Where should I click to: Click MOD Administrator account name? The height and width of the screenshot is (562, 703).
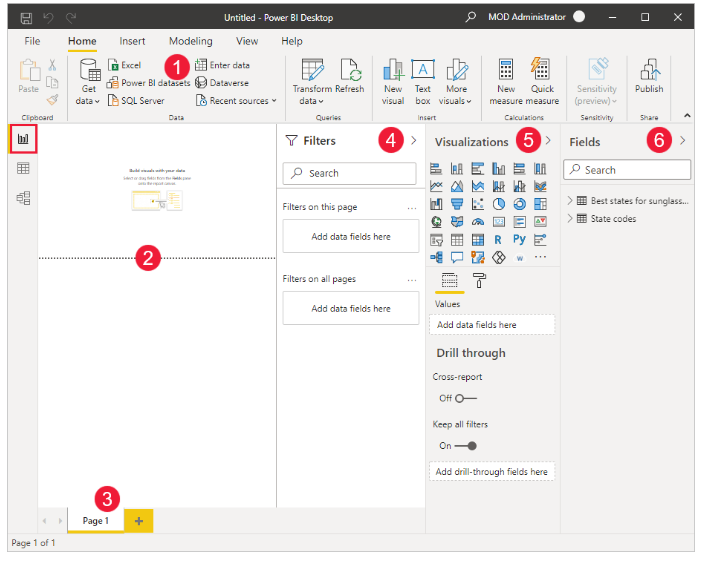[527, 17]
